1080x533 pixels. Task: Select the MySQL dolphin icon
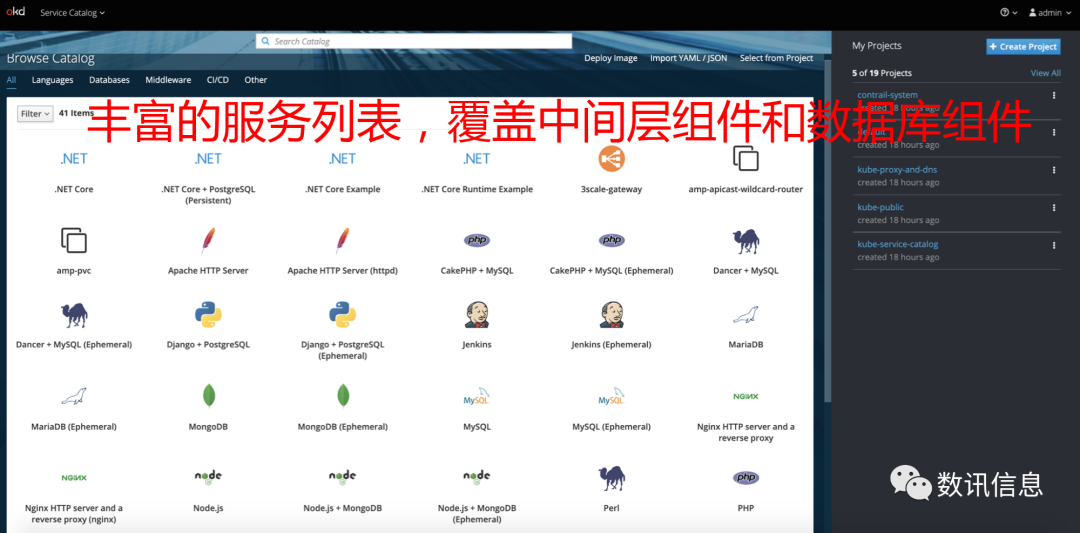[477, 397]
